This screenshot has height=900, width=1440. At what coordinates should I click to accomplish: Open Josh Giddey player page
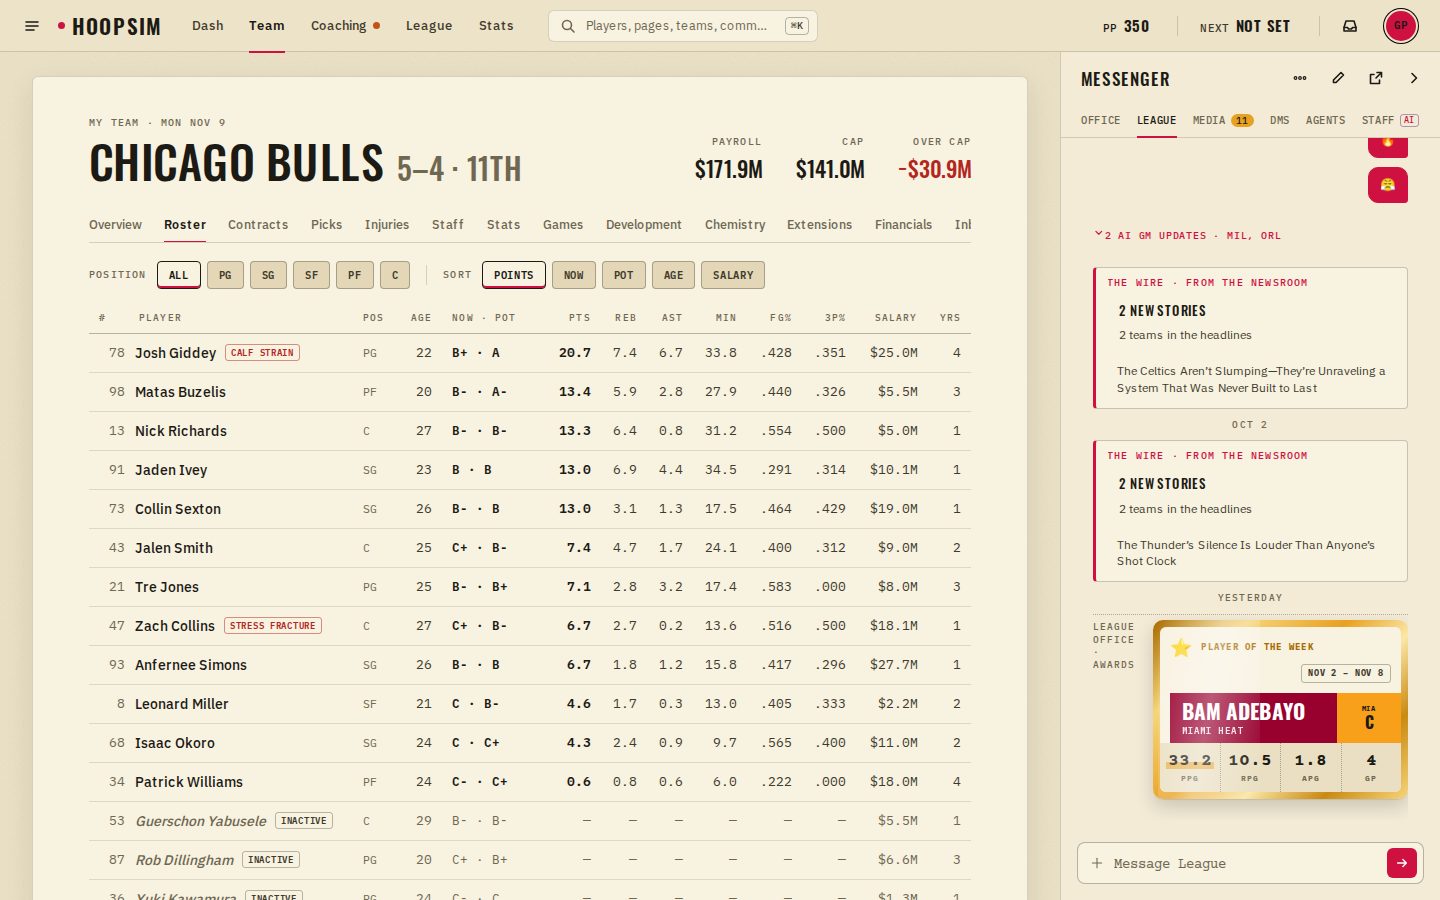coord(175,353)
